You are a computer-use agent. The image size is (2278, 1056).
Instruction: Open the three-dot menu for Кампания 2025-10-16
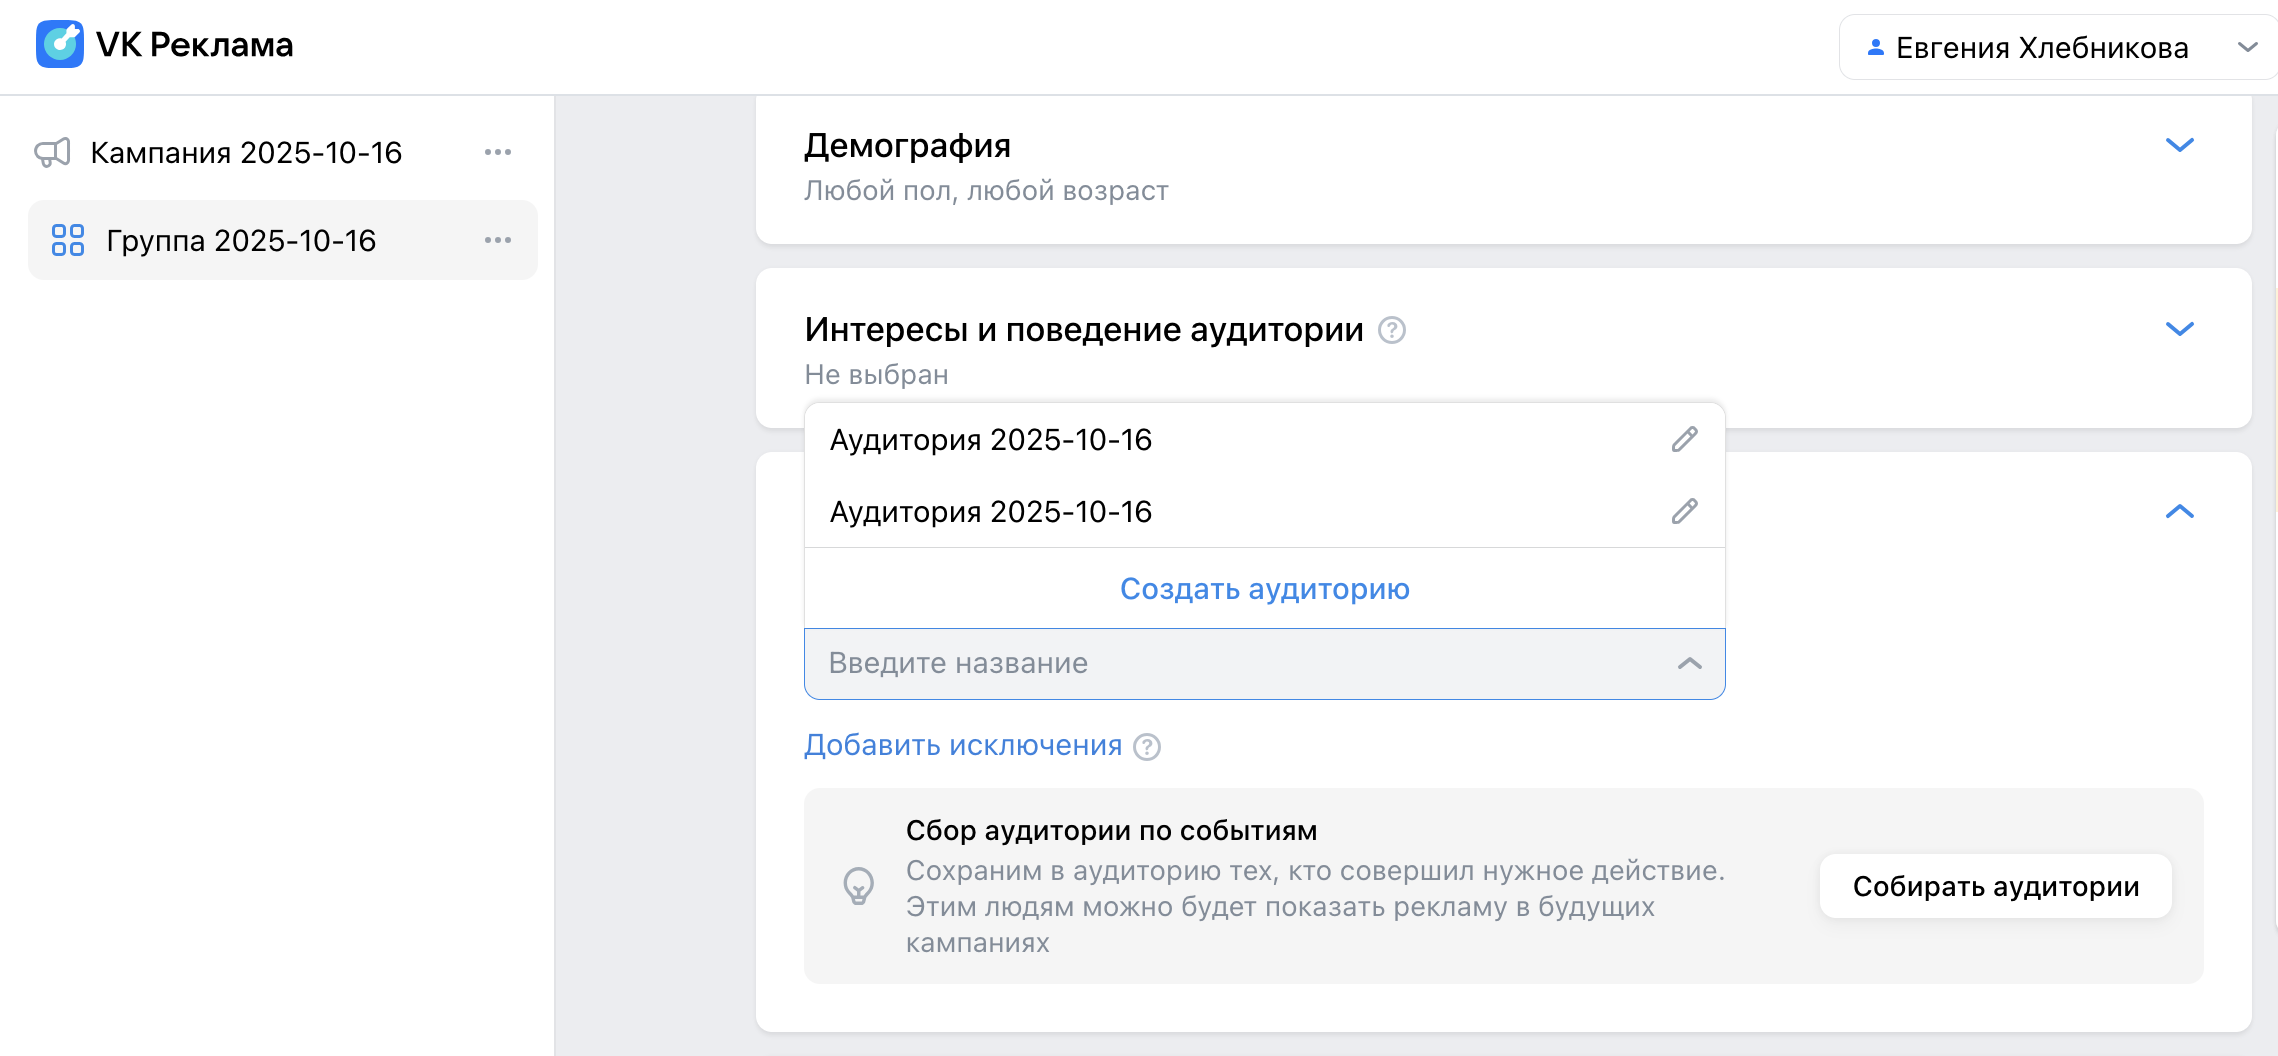(498, 153)
